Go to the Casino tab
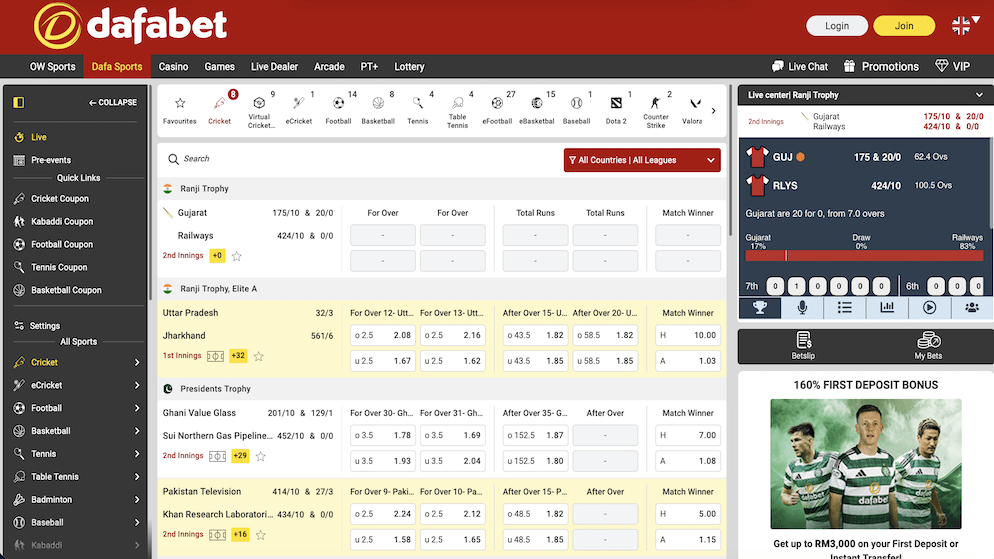 pyautogui.click(x=173, y=67)
